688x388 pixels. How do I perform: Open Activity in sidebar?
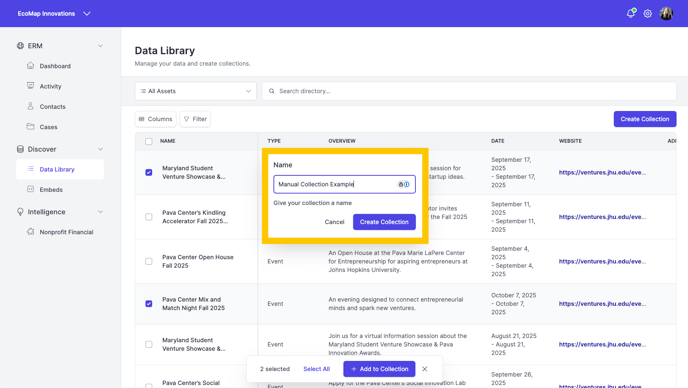tap(50, 86)
